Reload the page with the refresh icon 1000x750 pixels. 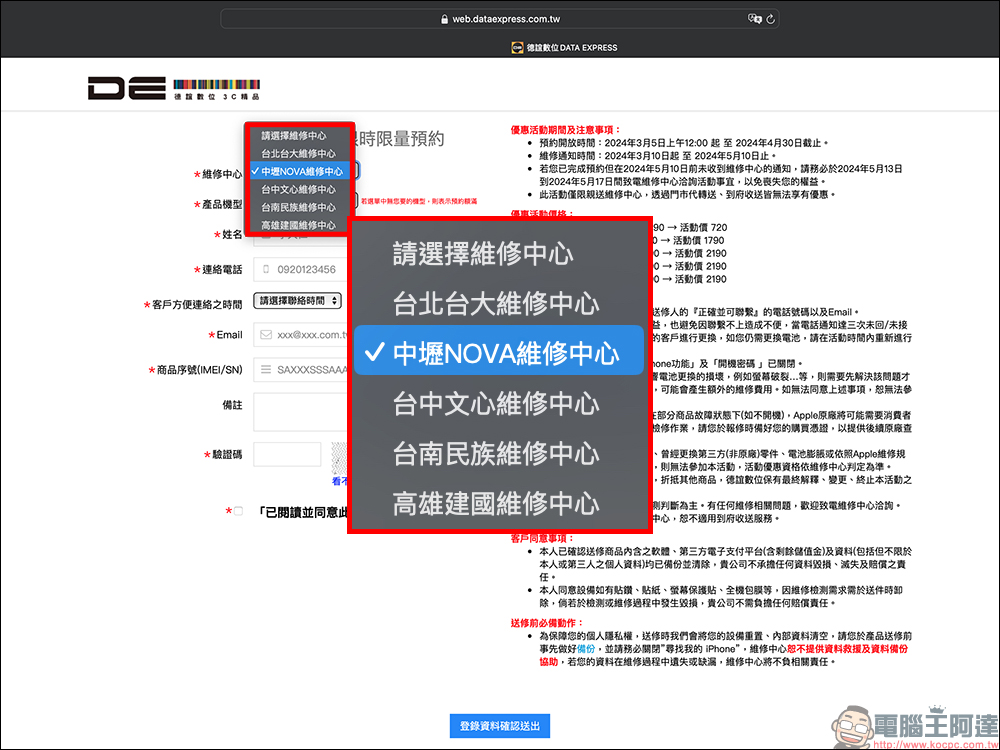pos(770,19)
